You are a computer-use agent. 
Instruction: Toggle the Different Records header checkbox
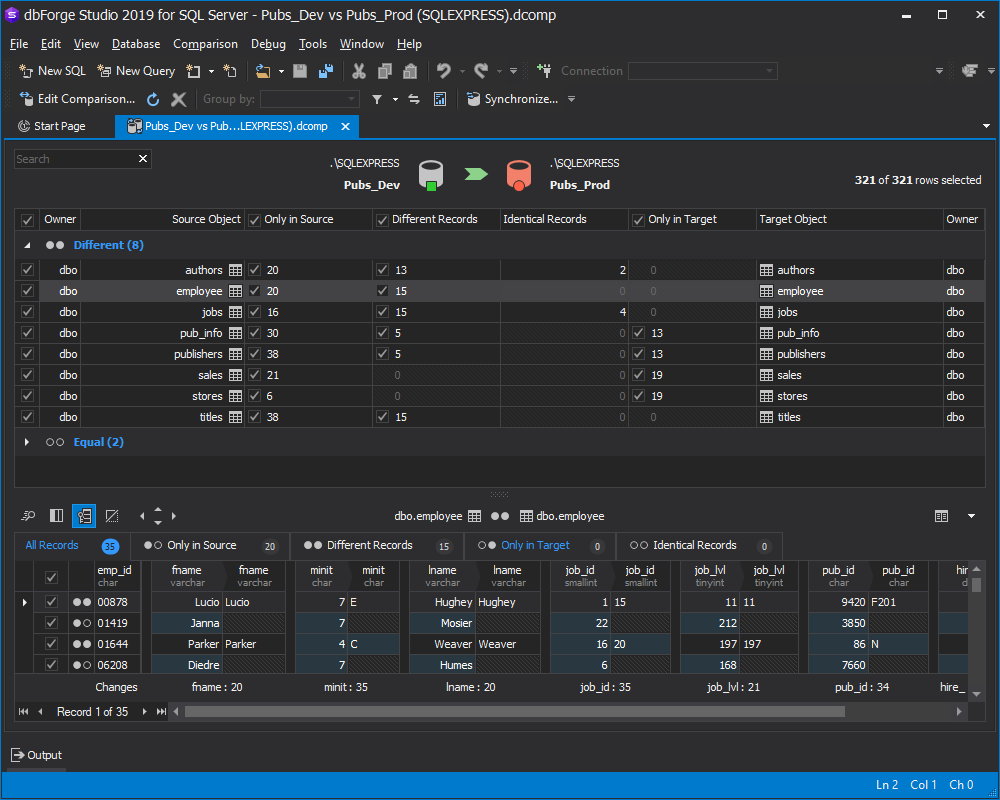pyautogui.click(x=382, y=220)
